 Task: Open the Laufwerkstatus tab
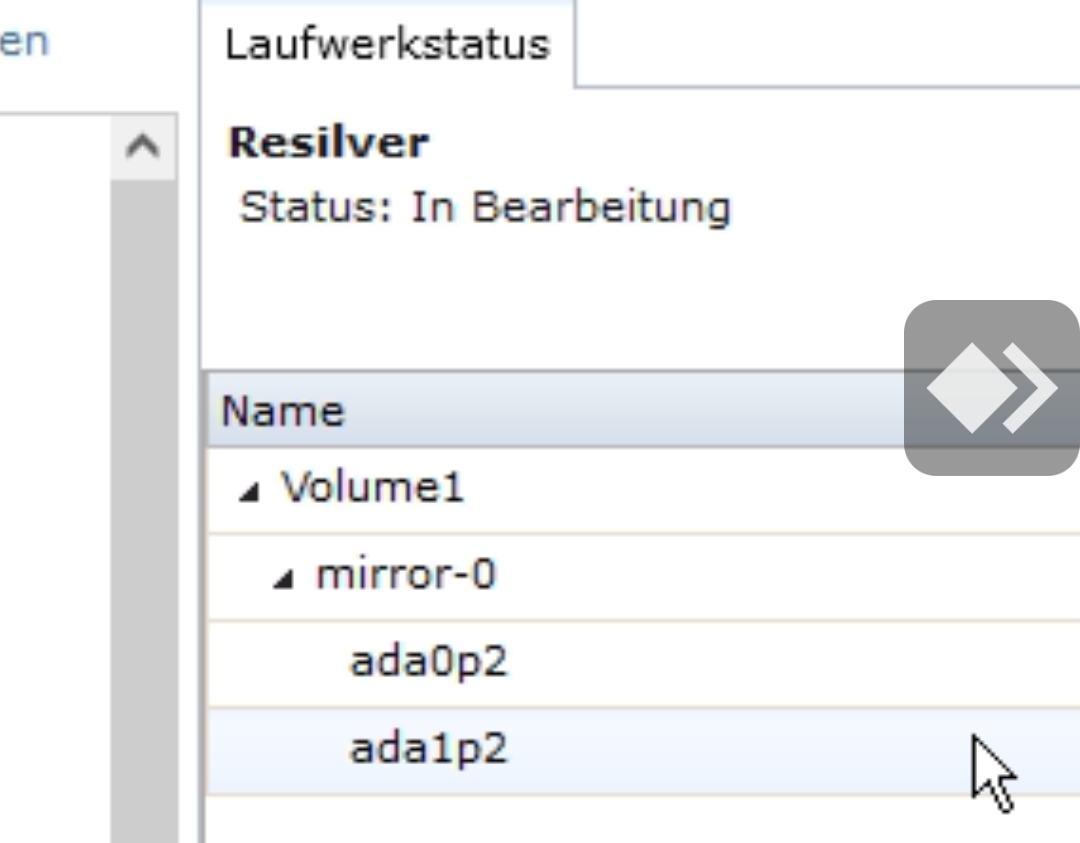(387, 44)
